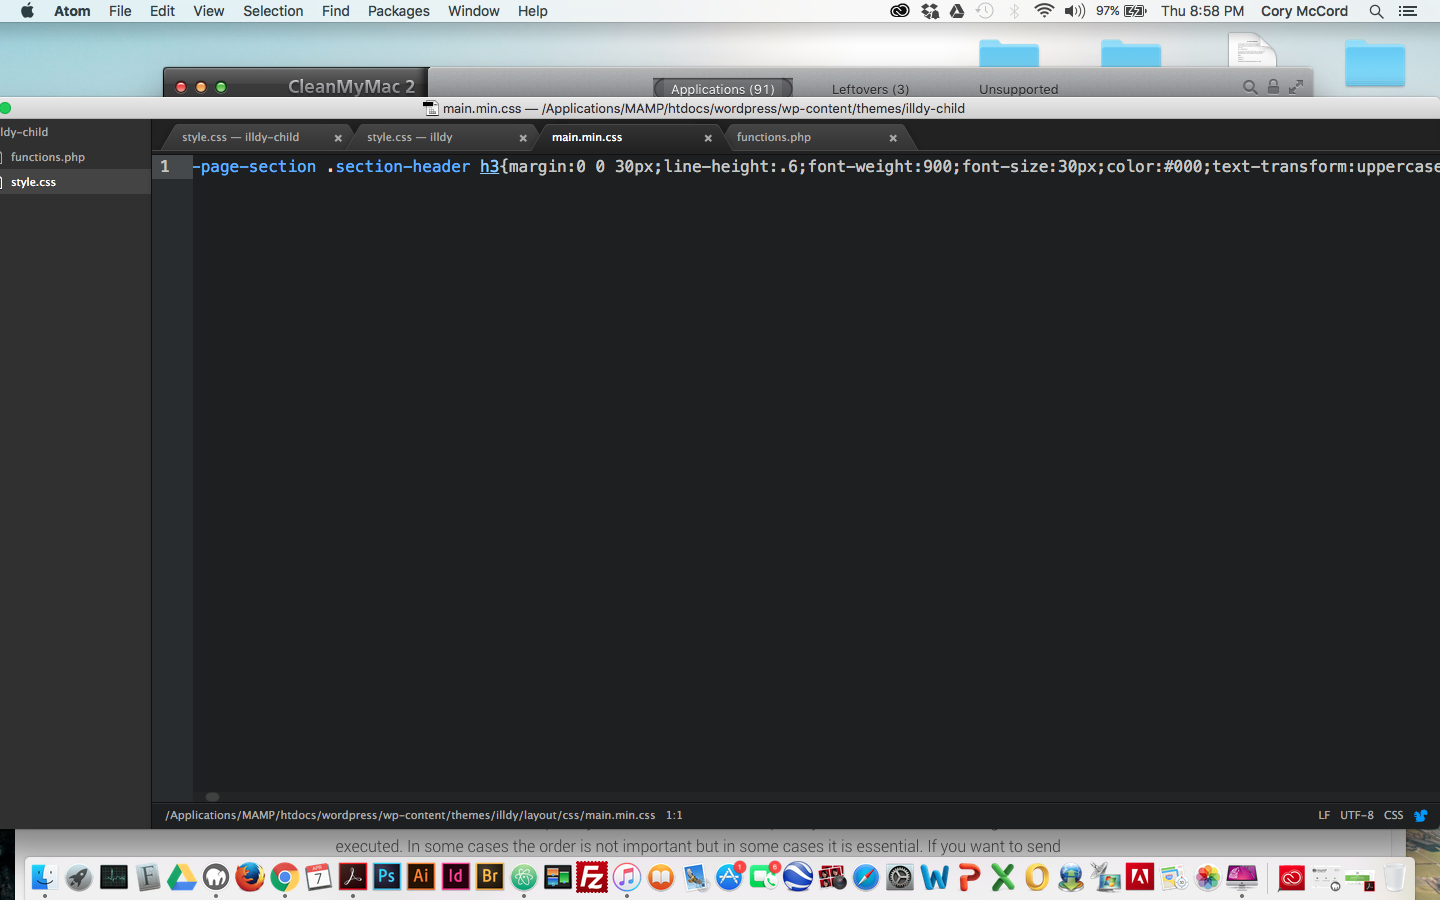Open Photoshop from the Dock
Image resolution: width=1440 pixels, height=900 pixels.
click(x=387, y=878)
